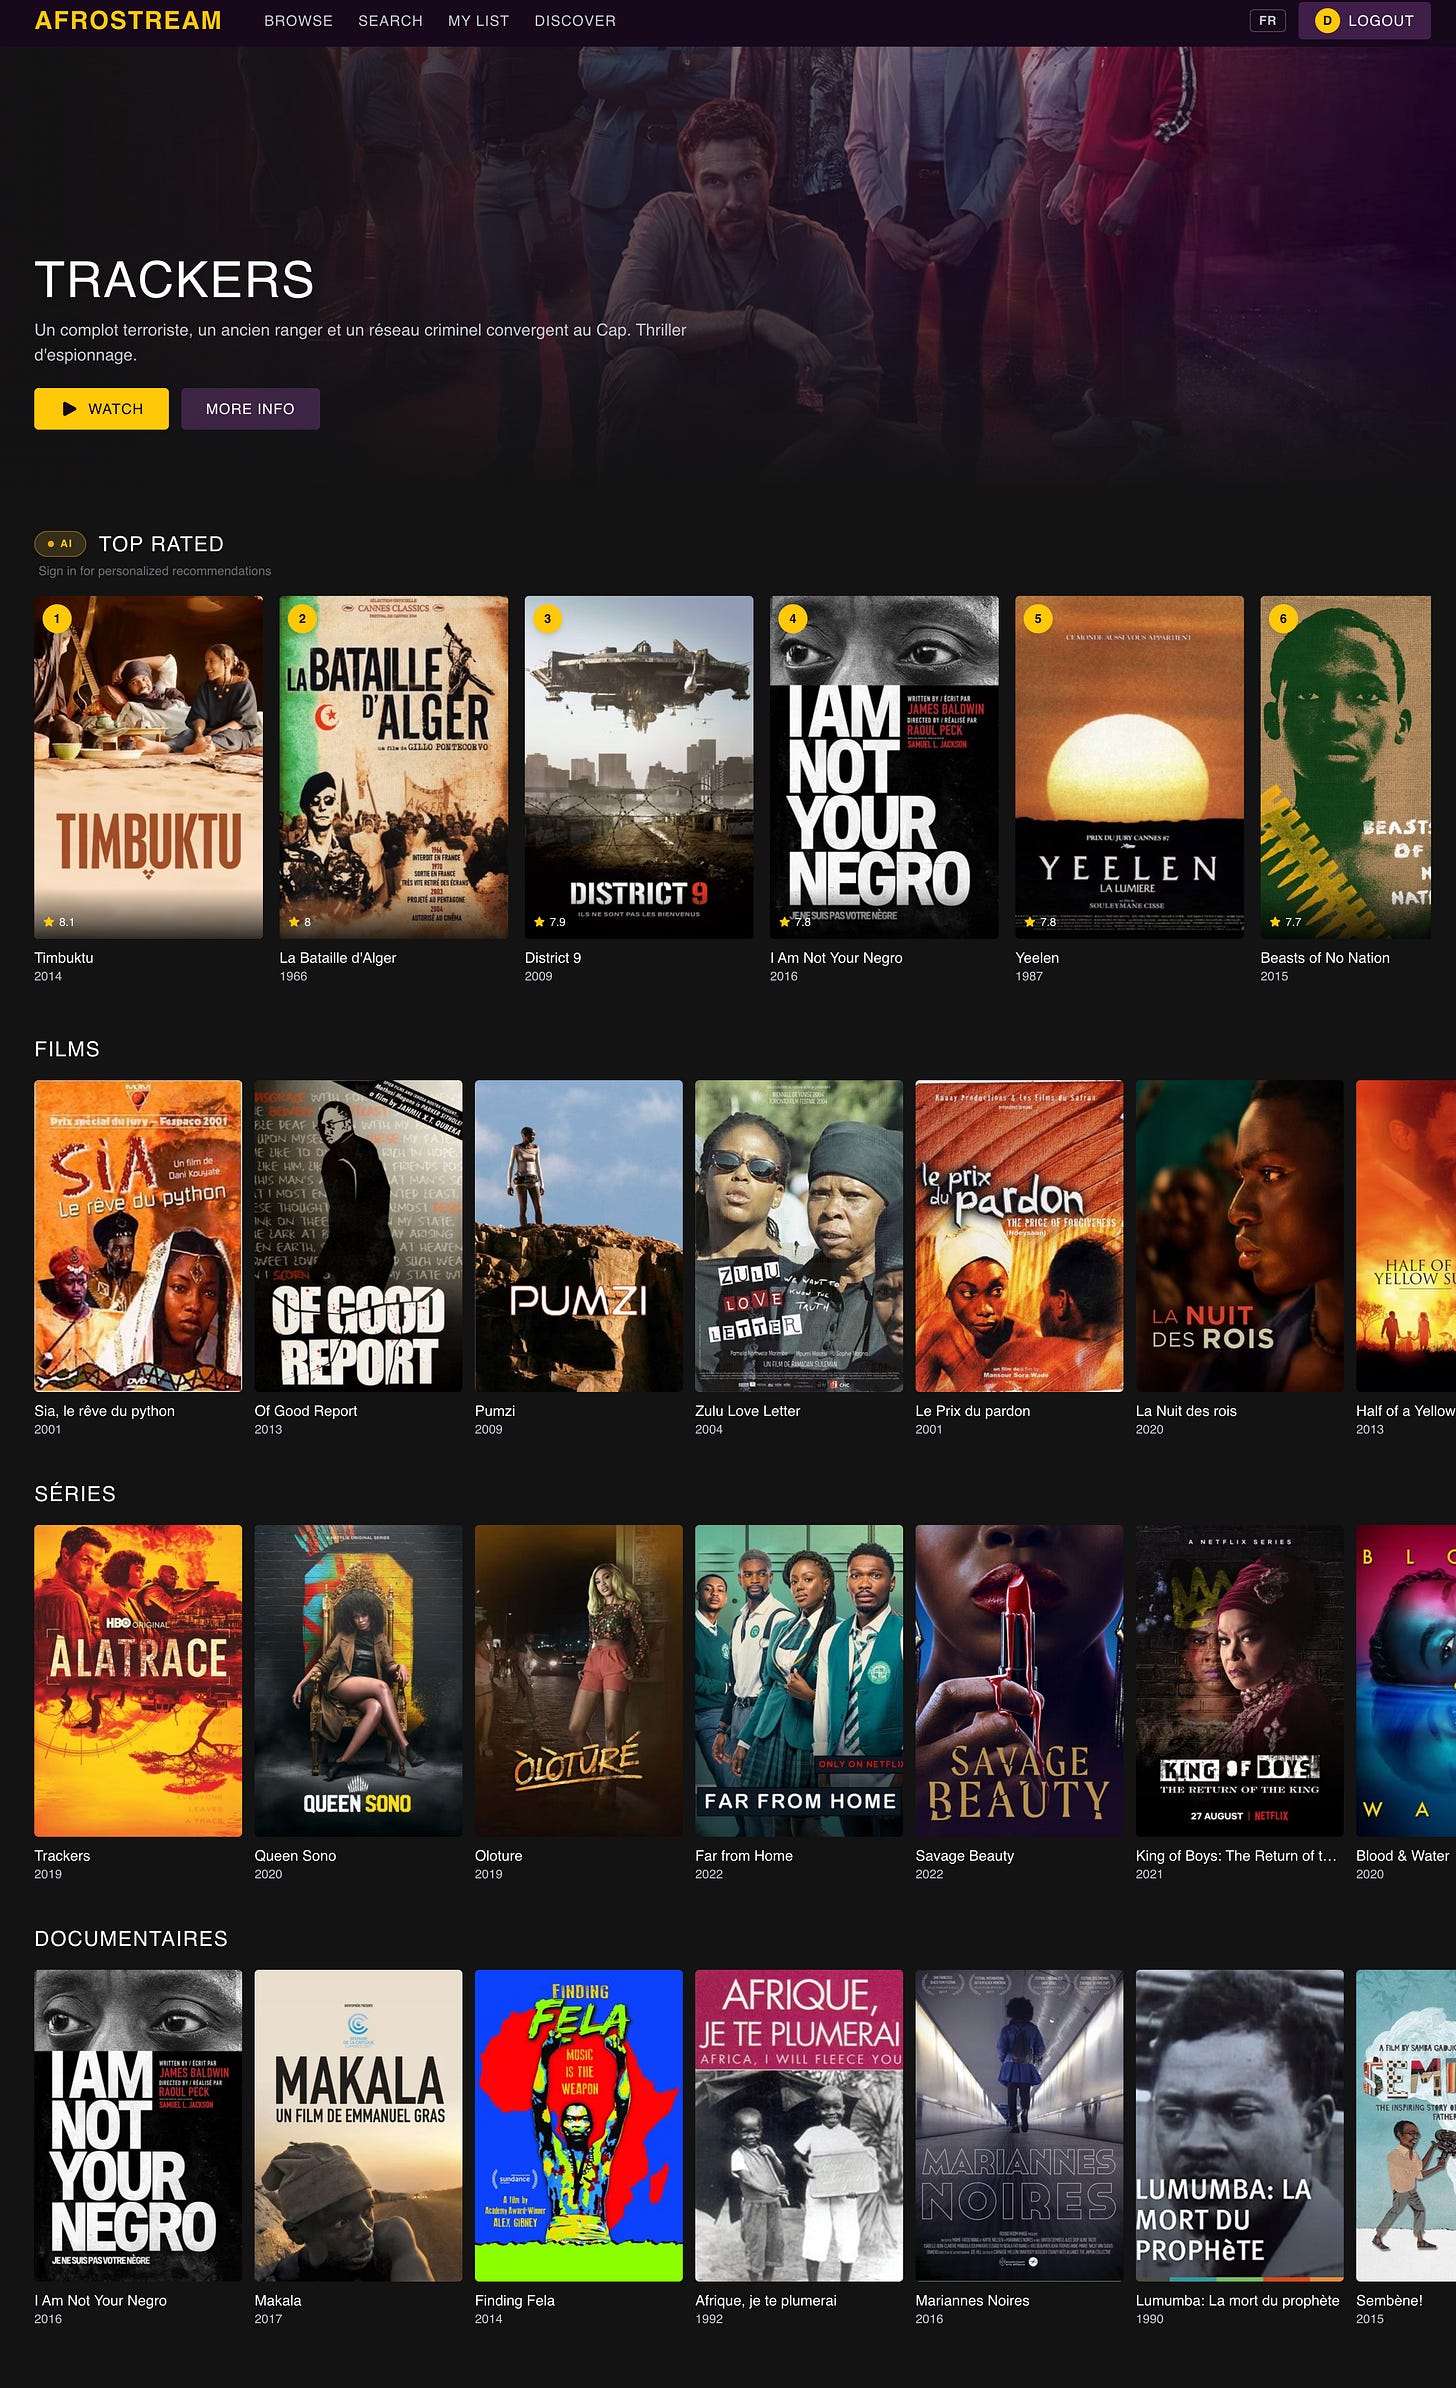Open the Zulu Love Letter poster
Image resolution: width=1456 pixels, height=2388 pixels.
click(x=799, y=1235)
